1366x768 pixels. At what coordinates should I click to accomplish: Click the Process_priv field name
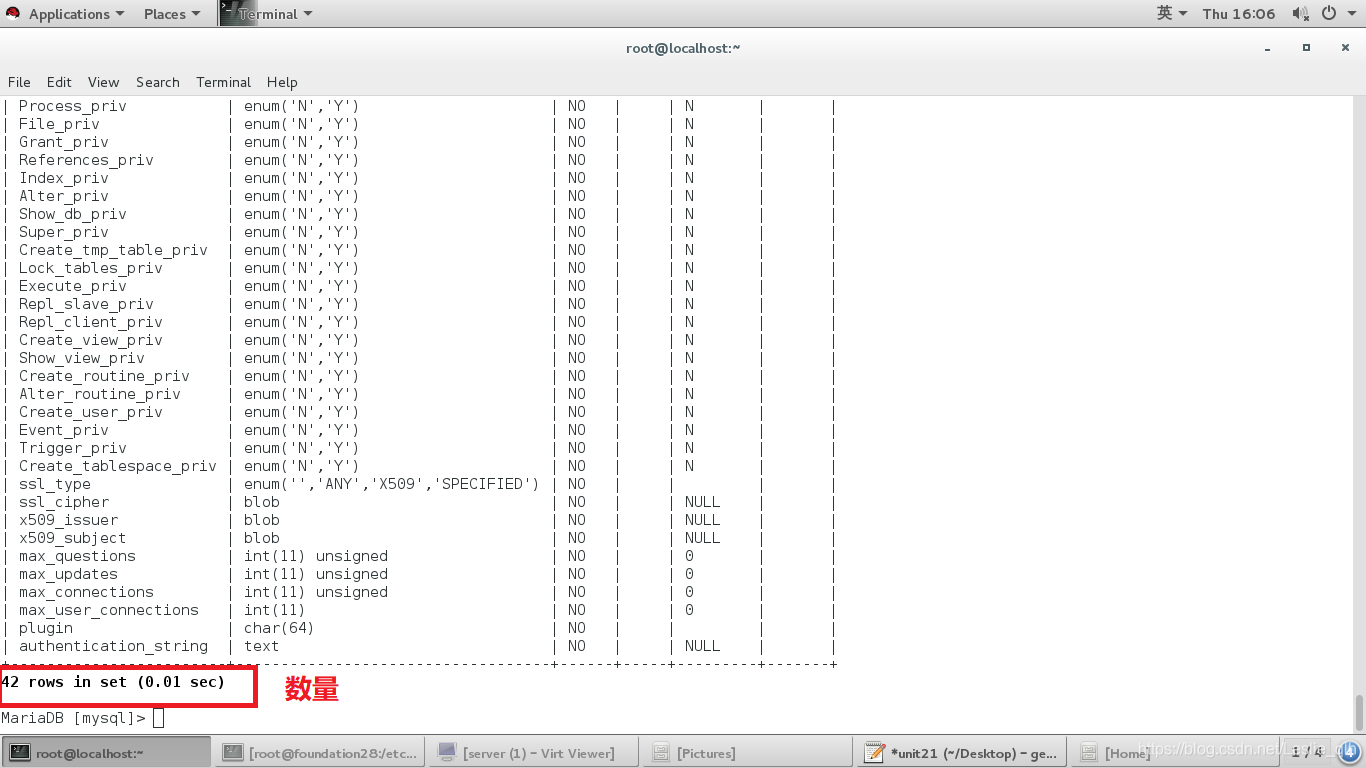pos(72,106)
